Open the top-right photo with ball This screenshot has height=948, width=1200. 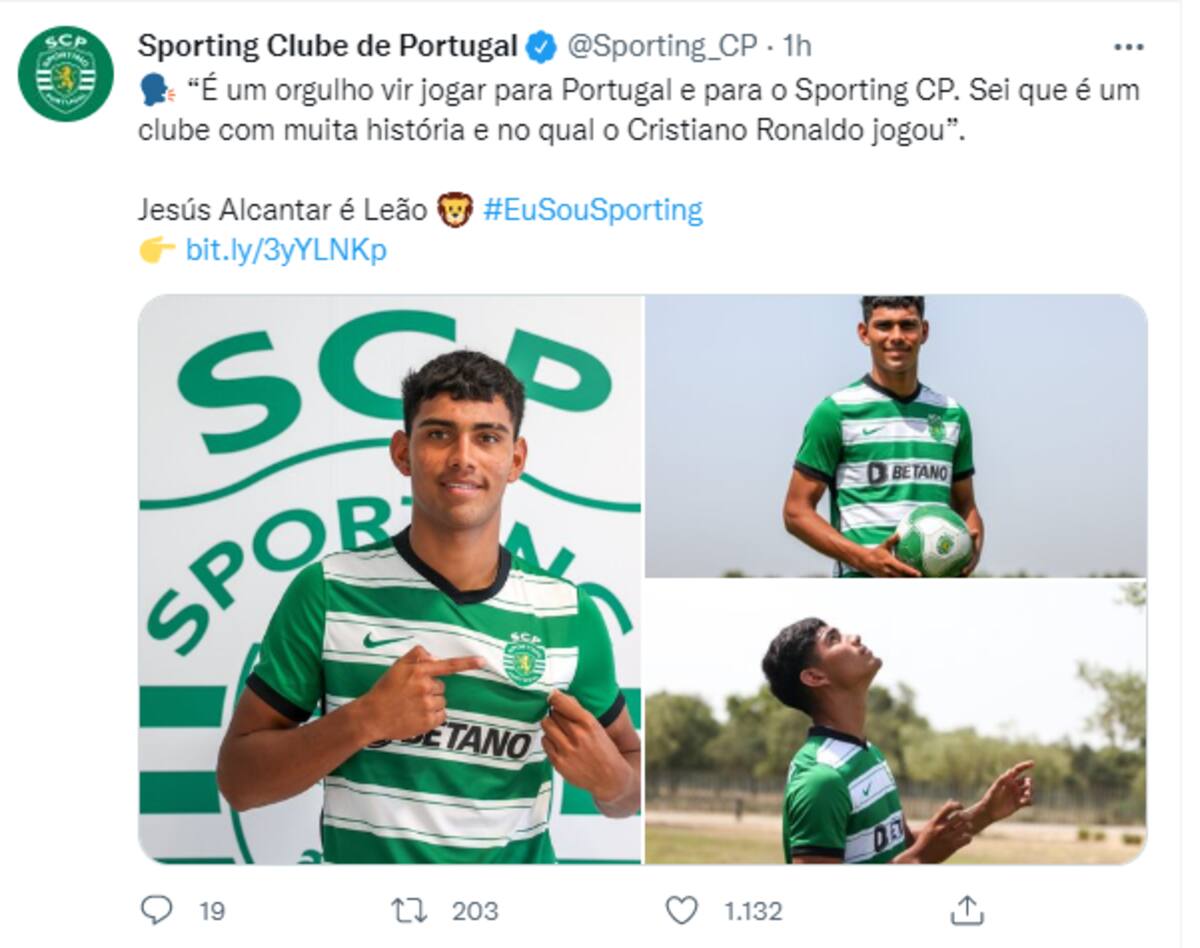pos(896,436)
